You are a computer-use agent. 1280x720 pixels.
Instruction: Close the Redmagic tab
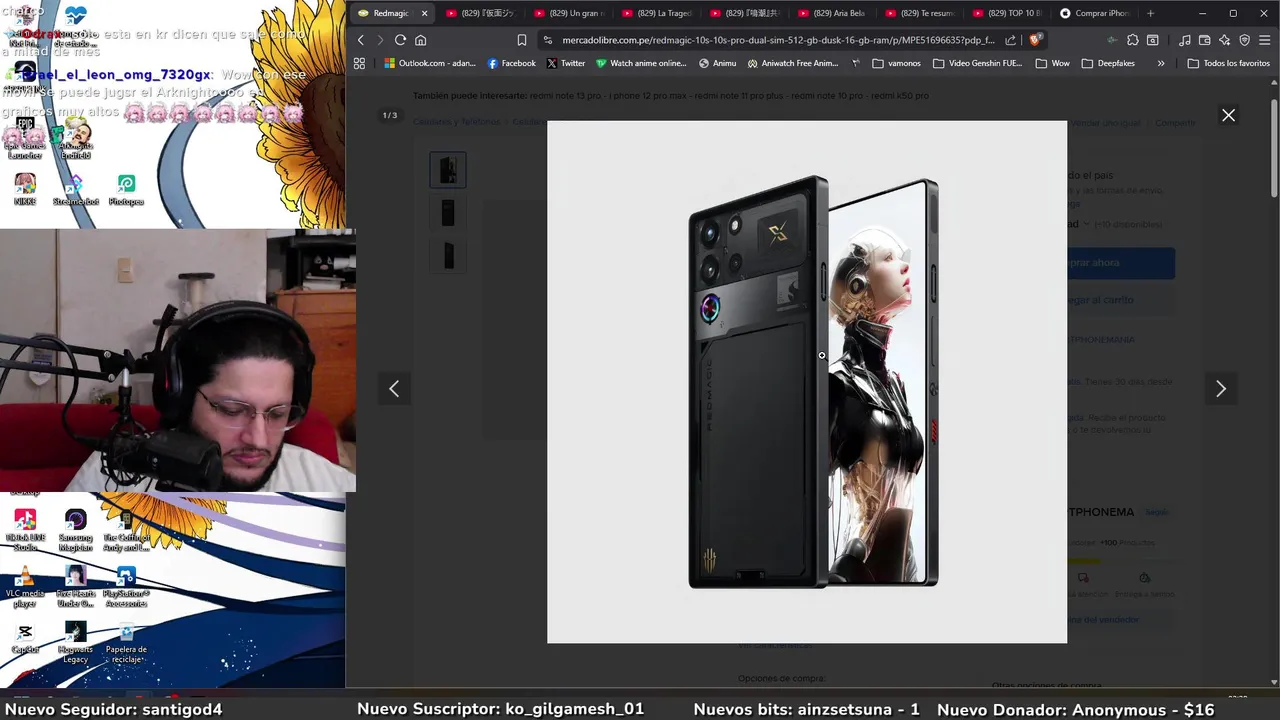(424, 13)
